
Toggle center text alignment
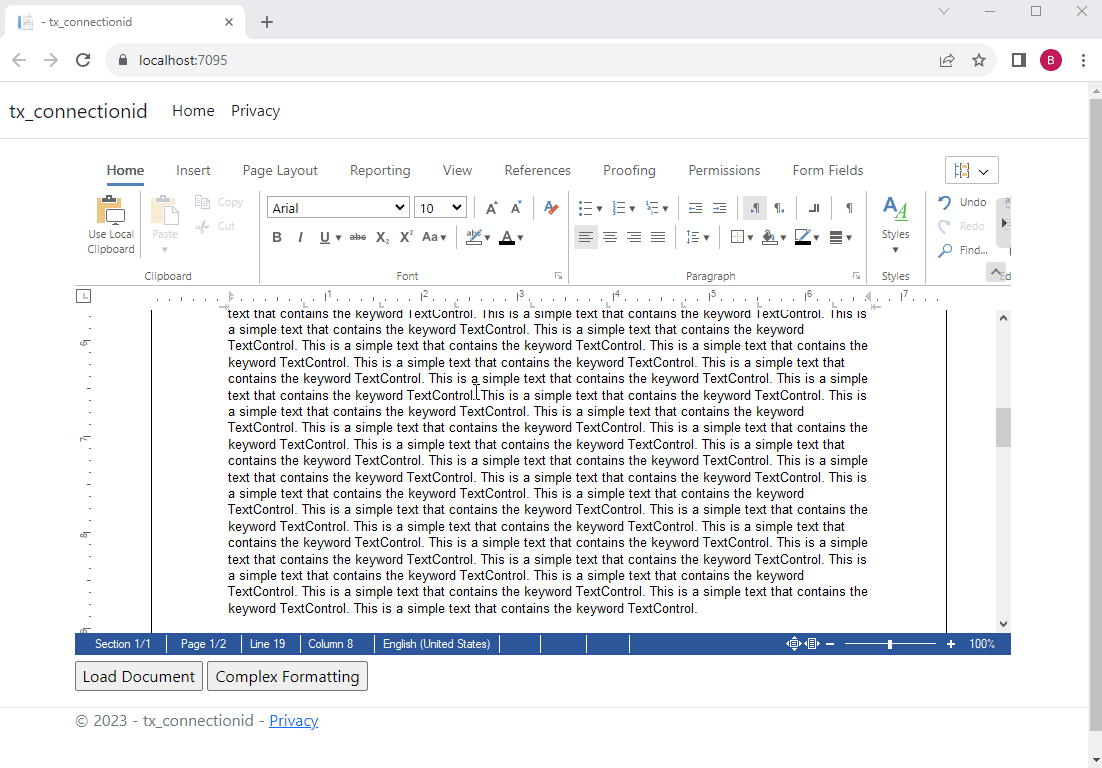coord(610,237)
